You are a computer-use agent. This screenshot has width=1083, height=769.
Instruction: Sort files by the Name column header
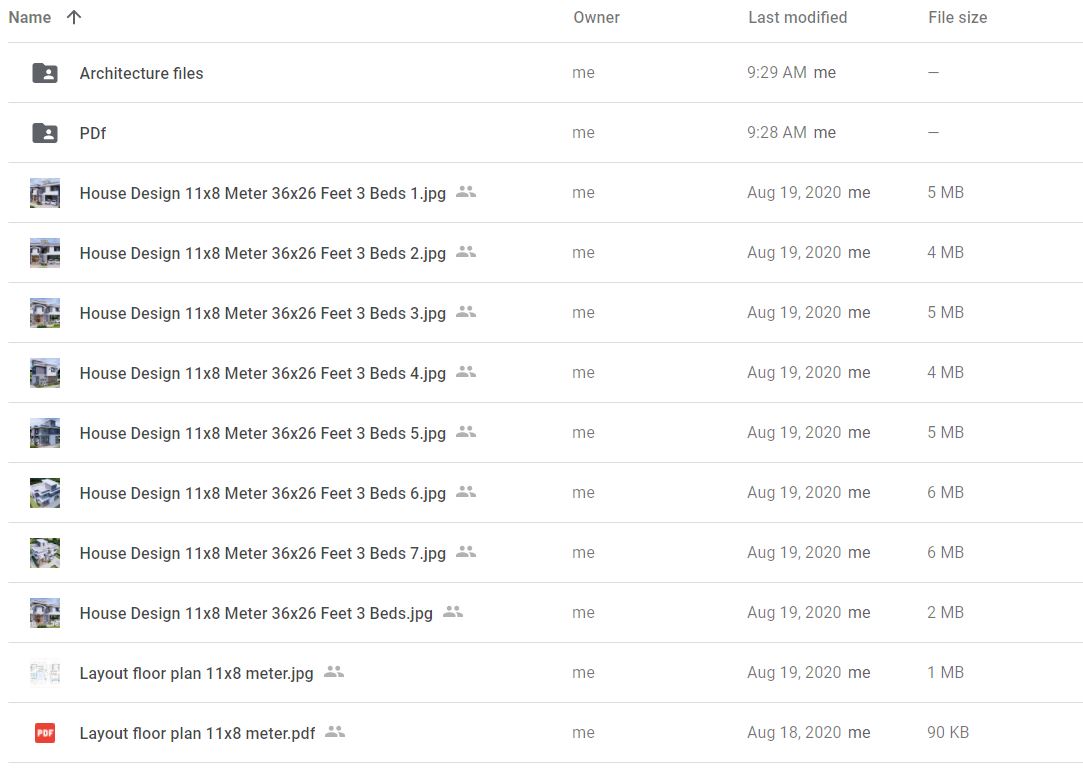point(30,17)
